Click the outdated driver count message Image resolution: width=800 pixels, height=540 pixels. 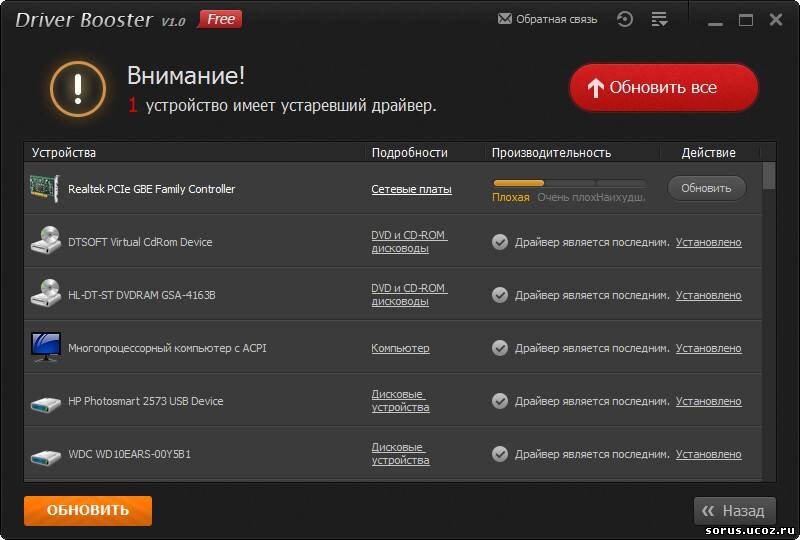click(282, 106)
